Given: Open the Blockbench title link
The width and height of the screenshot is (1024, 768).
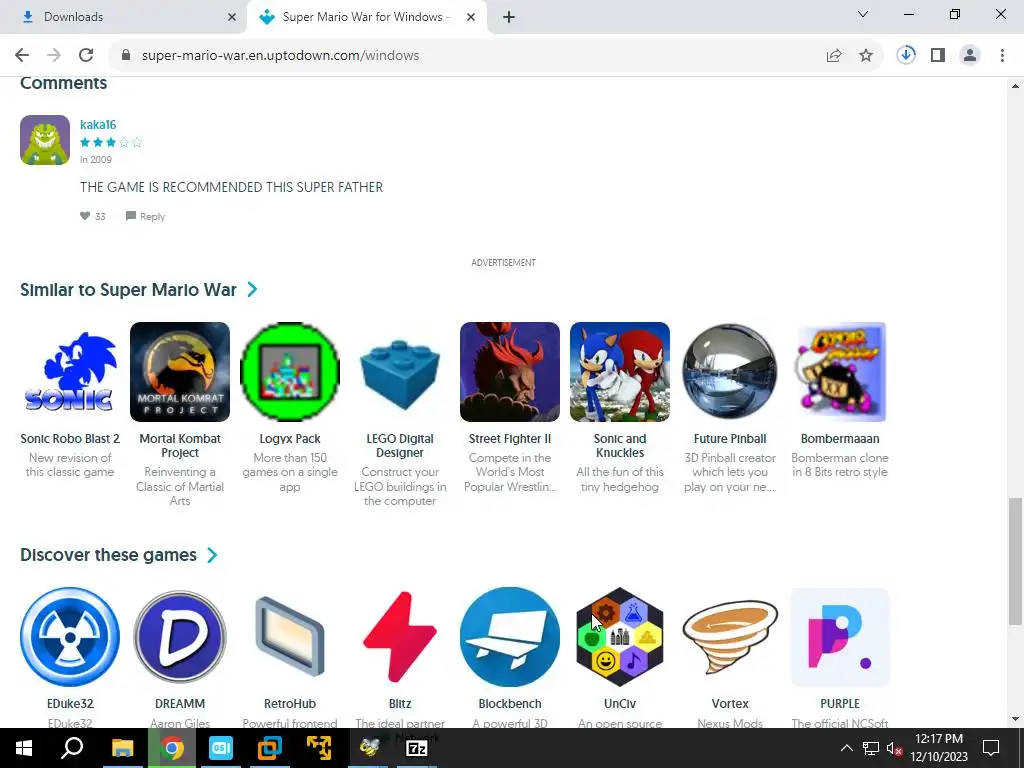Looking at the screenshot, I should [509, 704].
